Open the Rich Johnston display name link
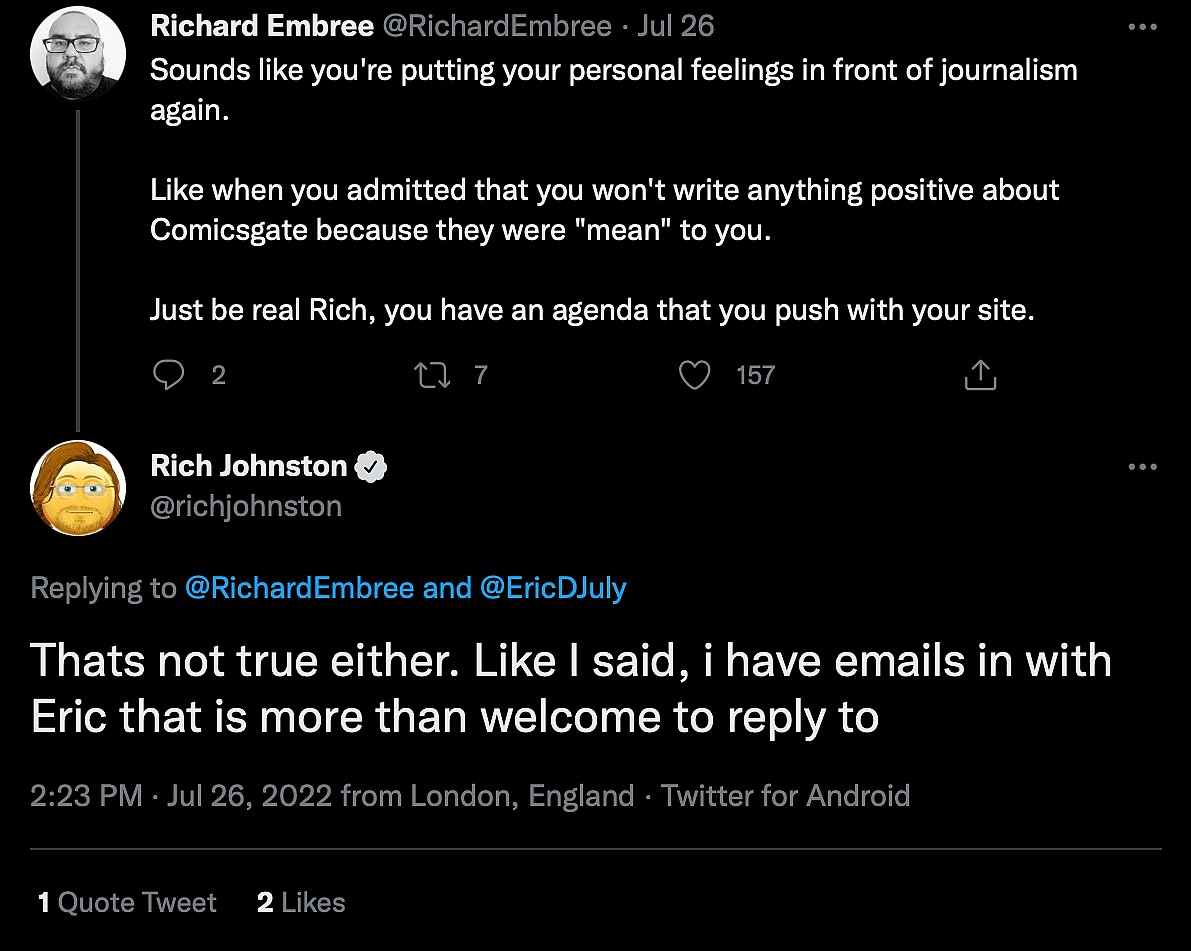The width and height of the screenshot is (1191, 951). coord(248,466)
